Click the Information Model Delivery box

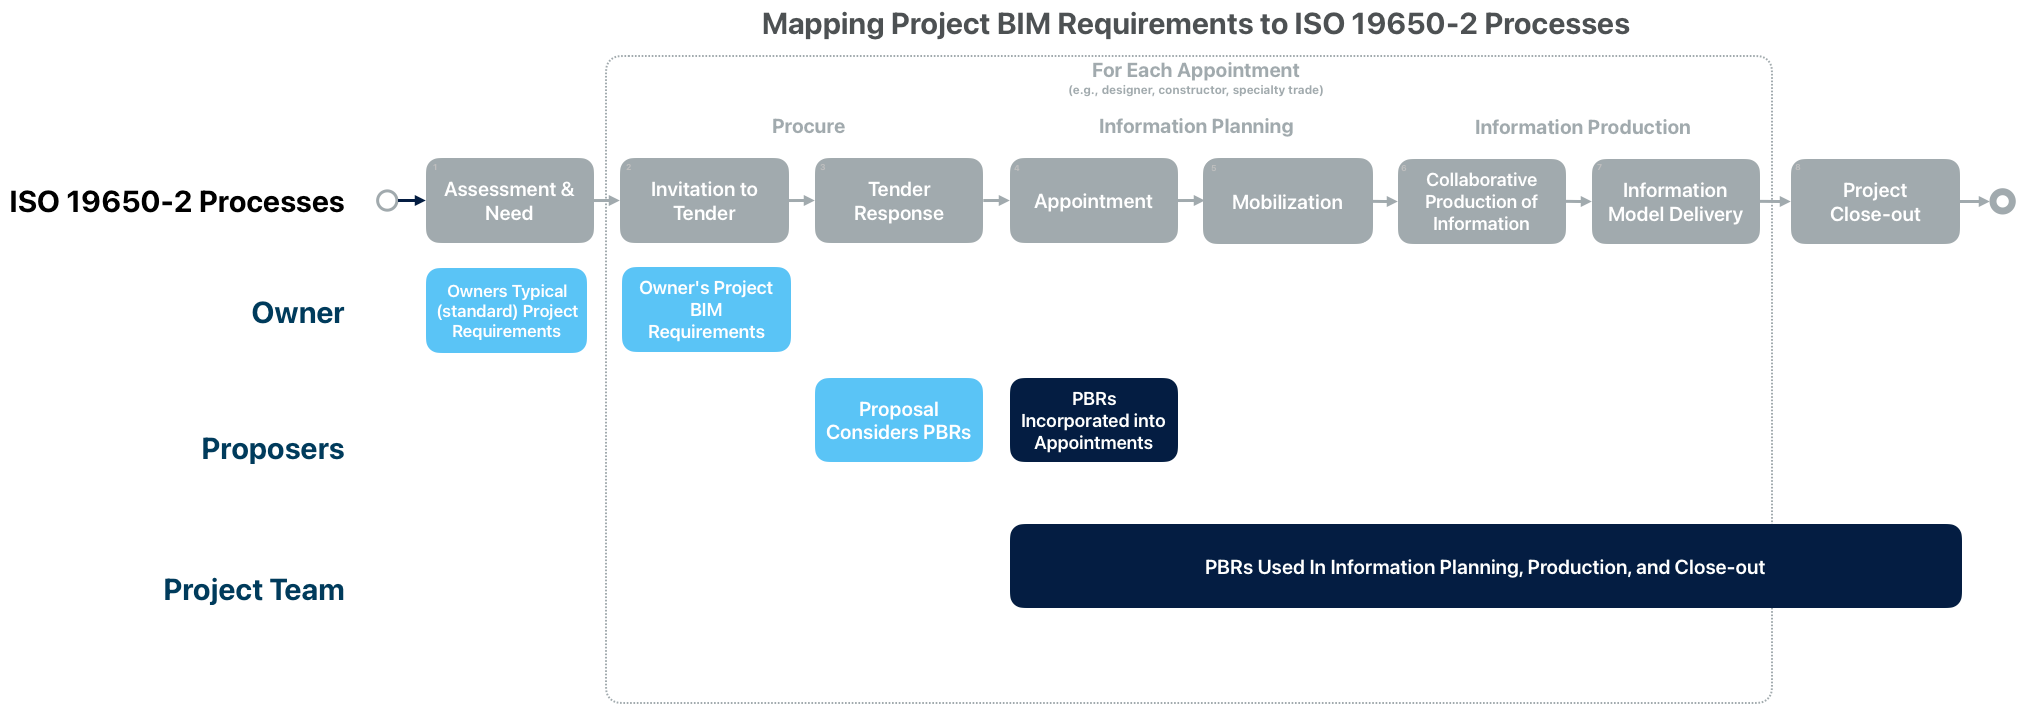1675,202
